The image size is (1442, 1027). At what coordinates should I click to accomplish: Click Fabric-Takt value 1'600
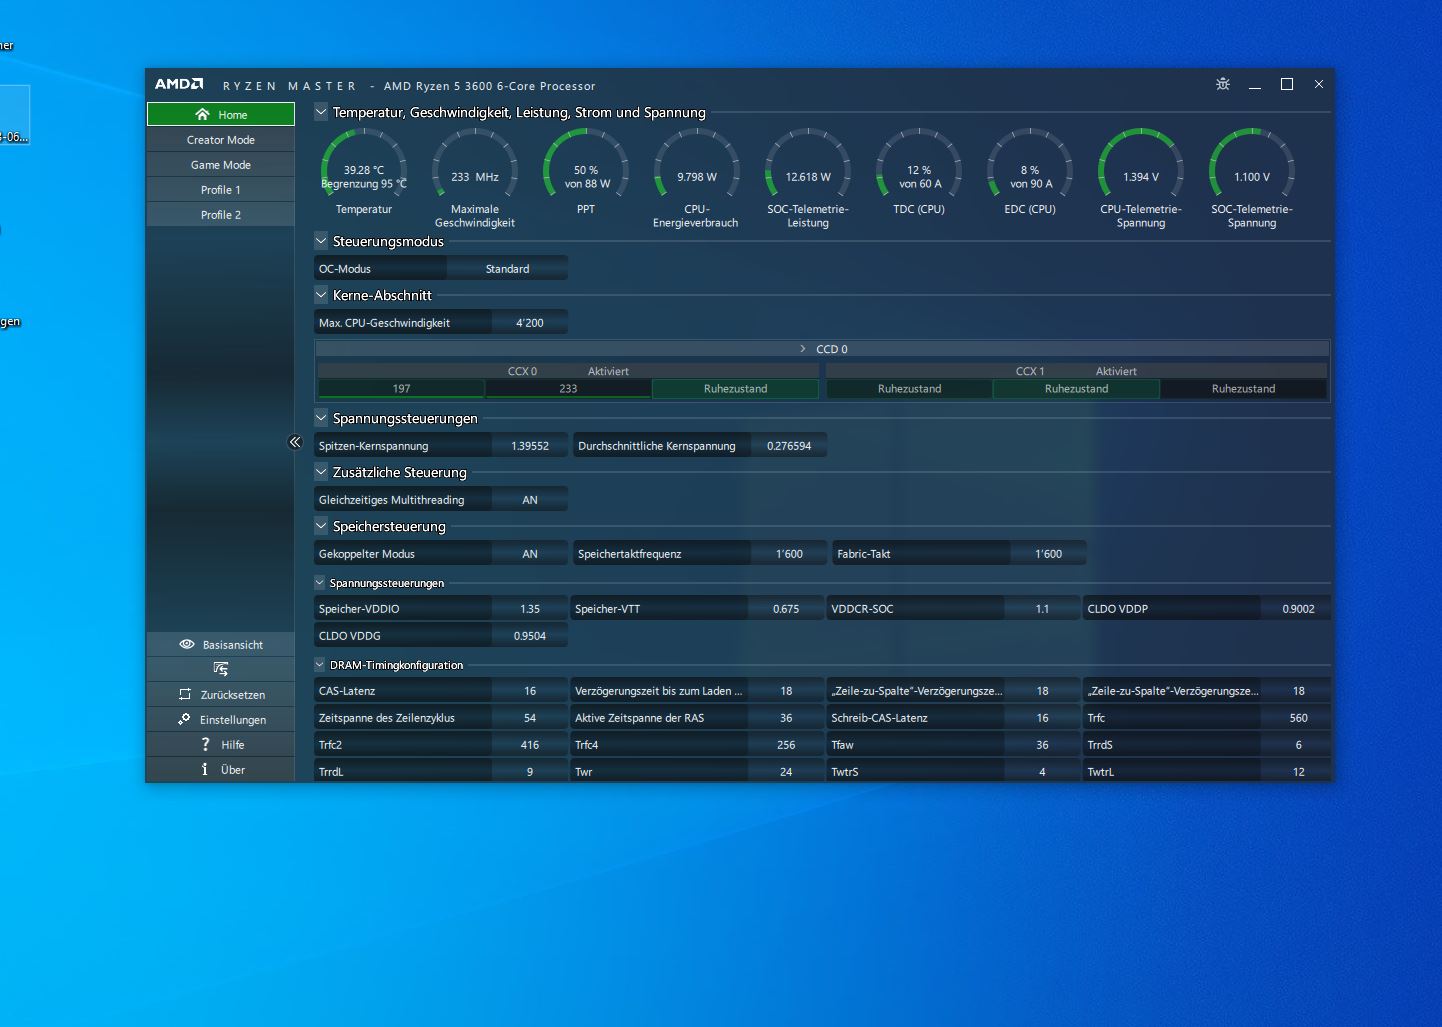(x=1048, y=554)
